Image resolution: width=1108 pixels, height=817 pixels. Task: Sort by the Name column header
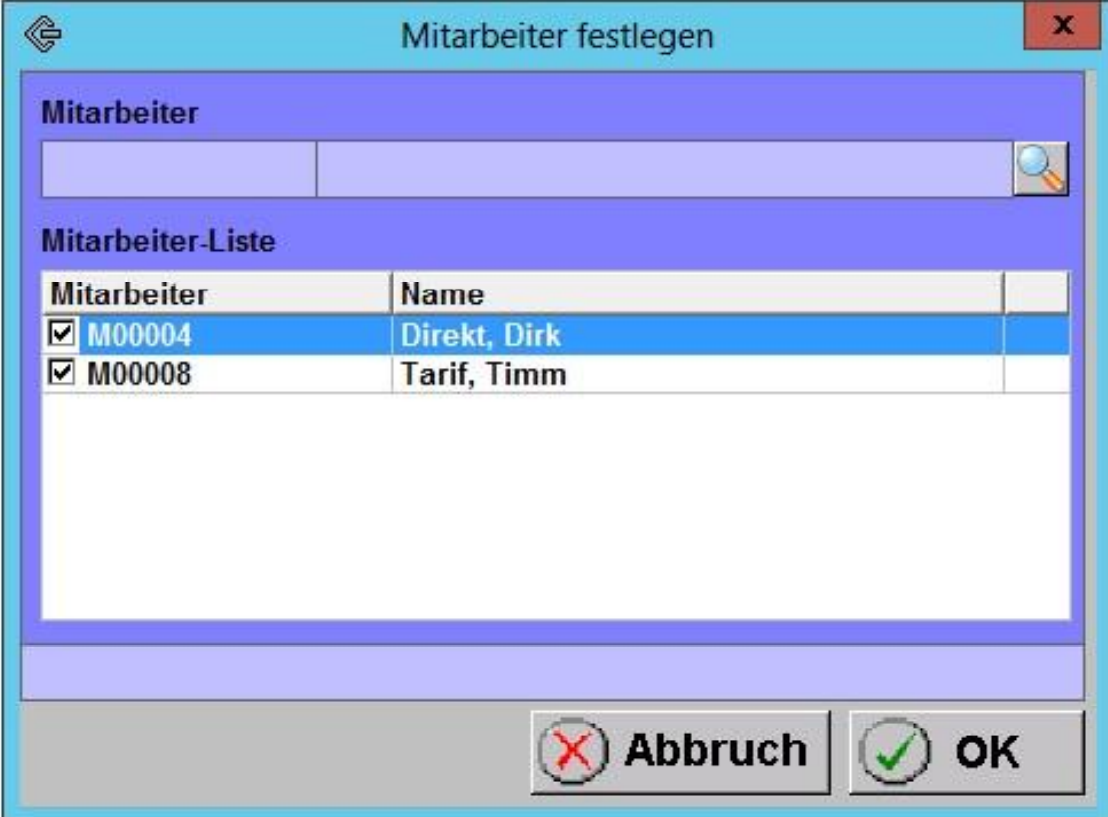click(x=695, y=294)
